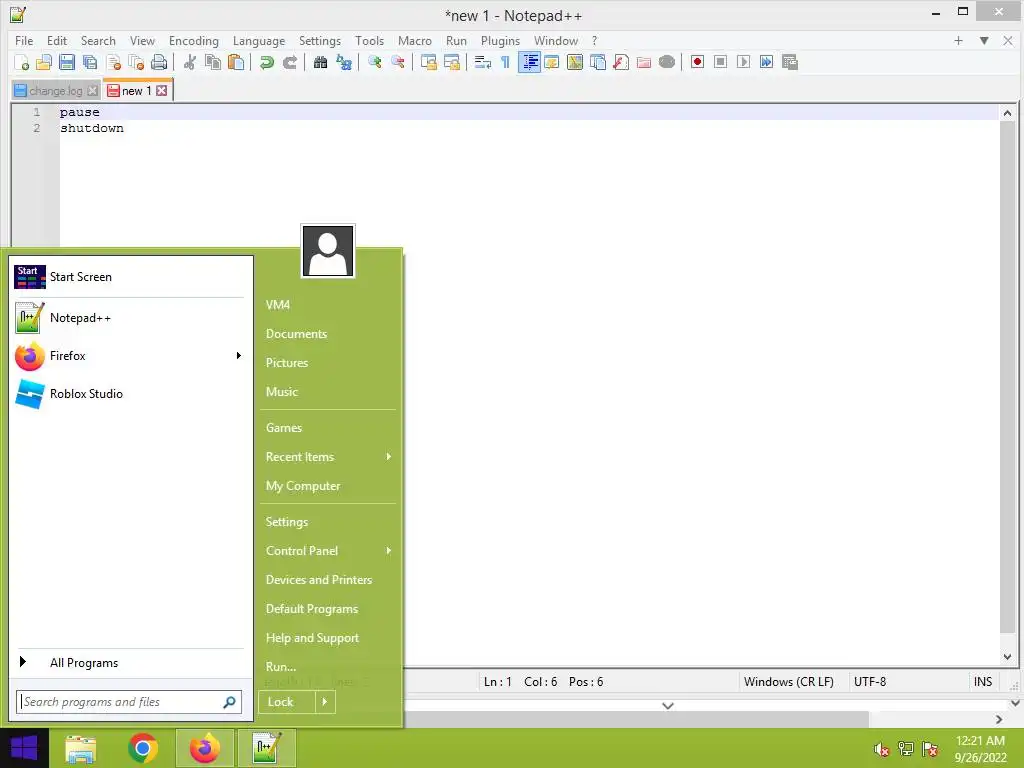Click Synchronize Horizontal Scrolling icon
Viewport: 1024px width, 768px height.
pos(452,62)
